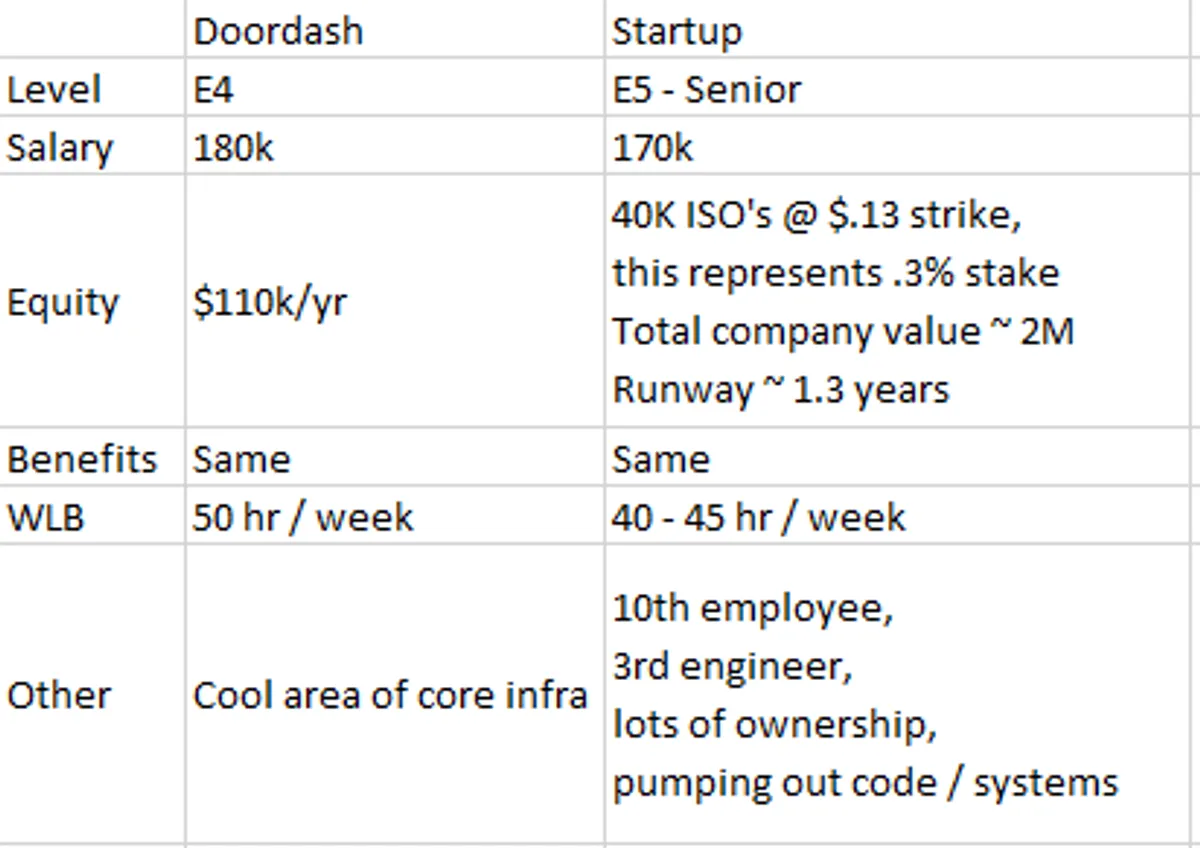Click the Level row label cell
Screen dimensions: 1200x848
54,90
